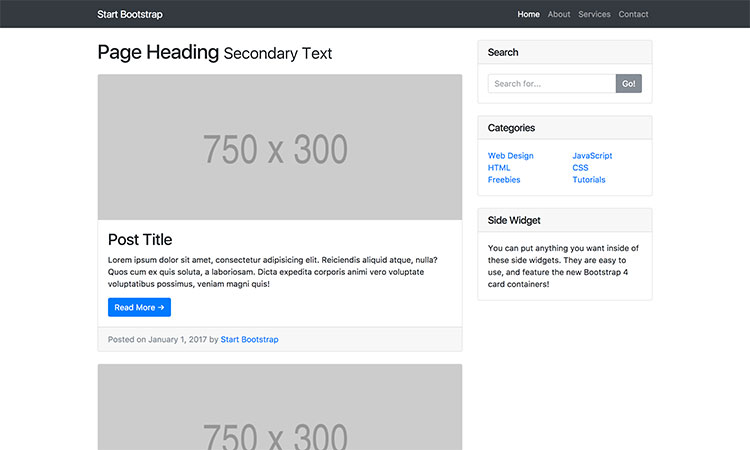Browse the Freebies category
Viewport: 750px width, 450px height.
[504, 180]
